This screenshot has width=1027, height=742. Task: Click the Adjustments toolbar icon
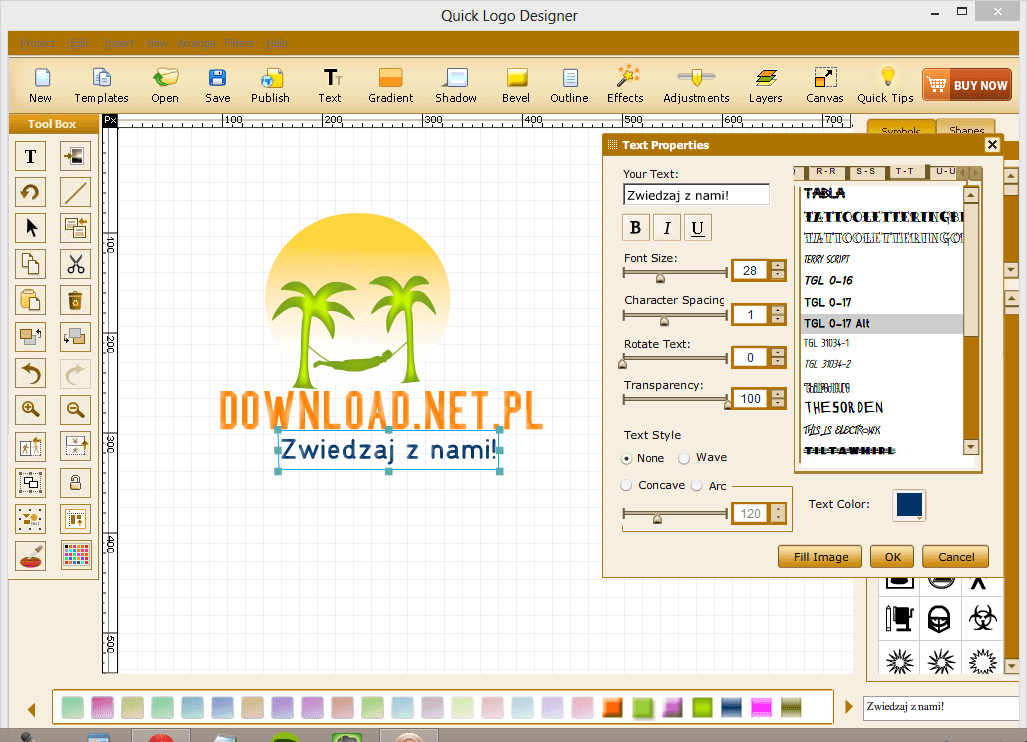(x=696, y=84)
